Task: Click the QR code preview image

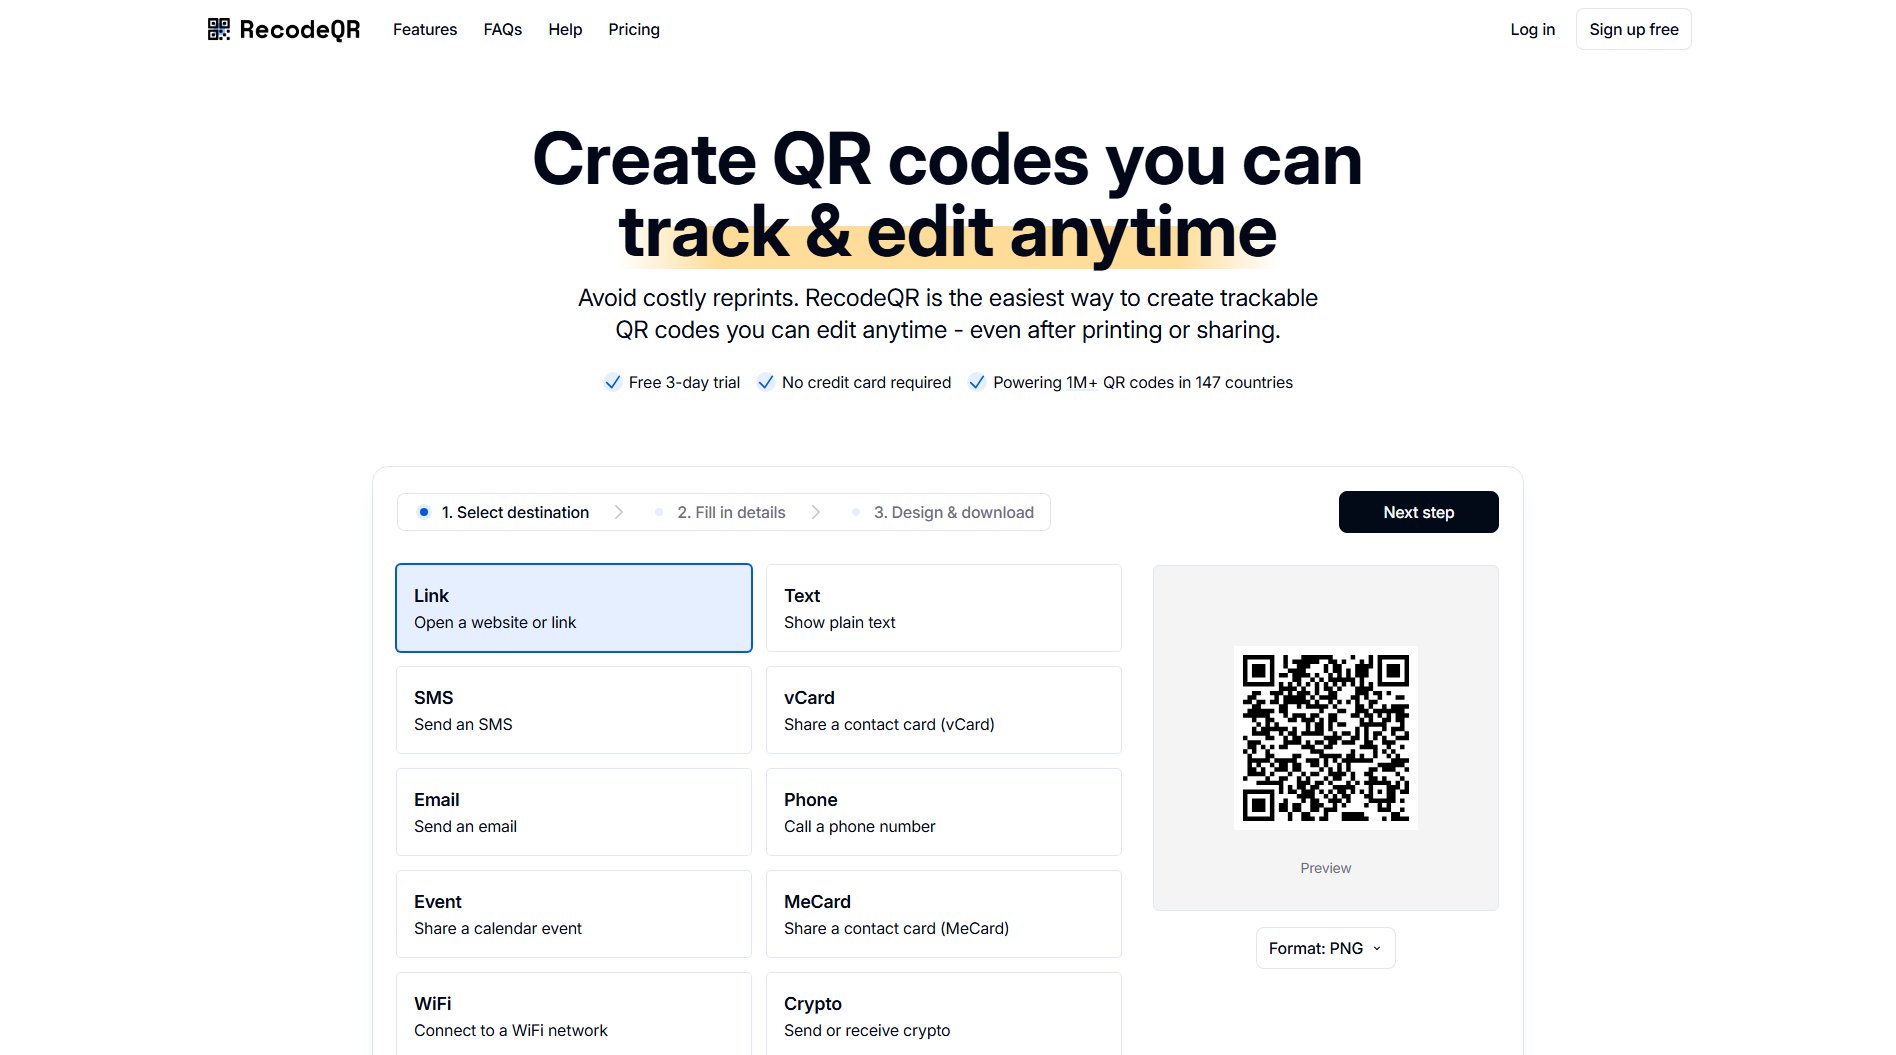Action: tap(1325, 738)
